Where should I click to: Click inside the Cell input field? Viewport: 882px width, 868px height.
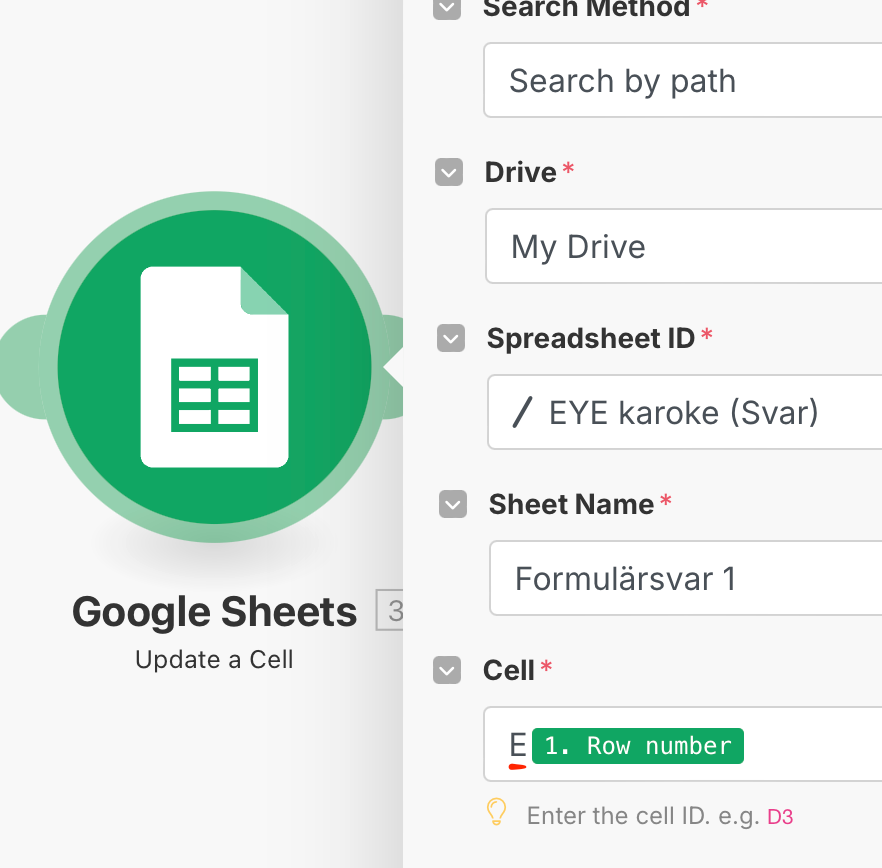pos(683,744)
